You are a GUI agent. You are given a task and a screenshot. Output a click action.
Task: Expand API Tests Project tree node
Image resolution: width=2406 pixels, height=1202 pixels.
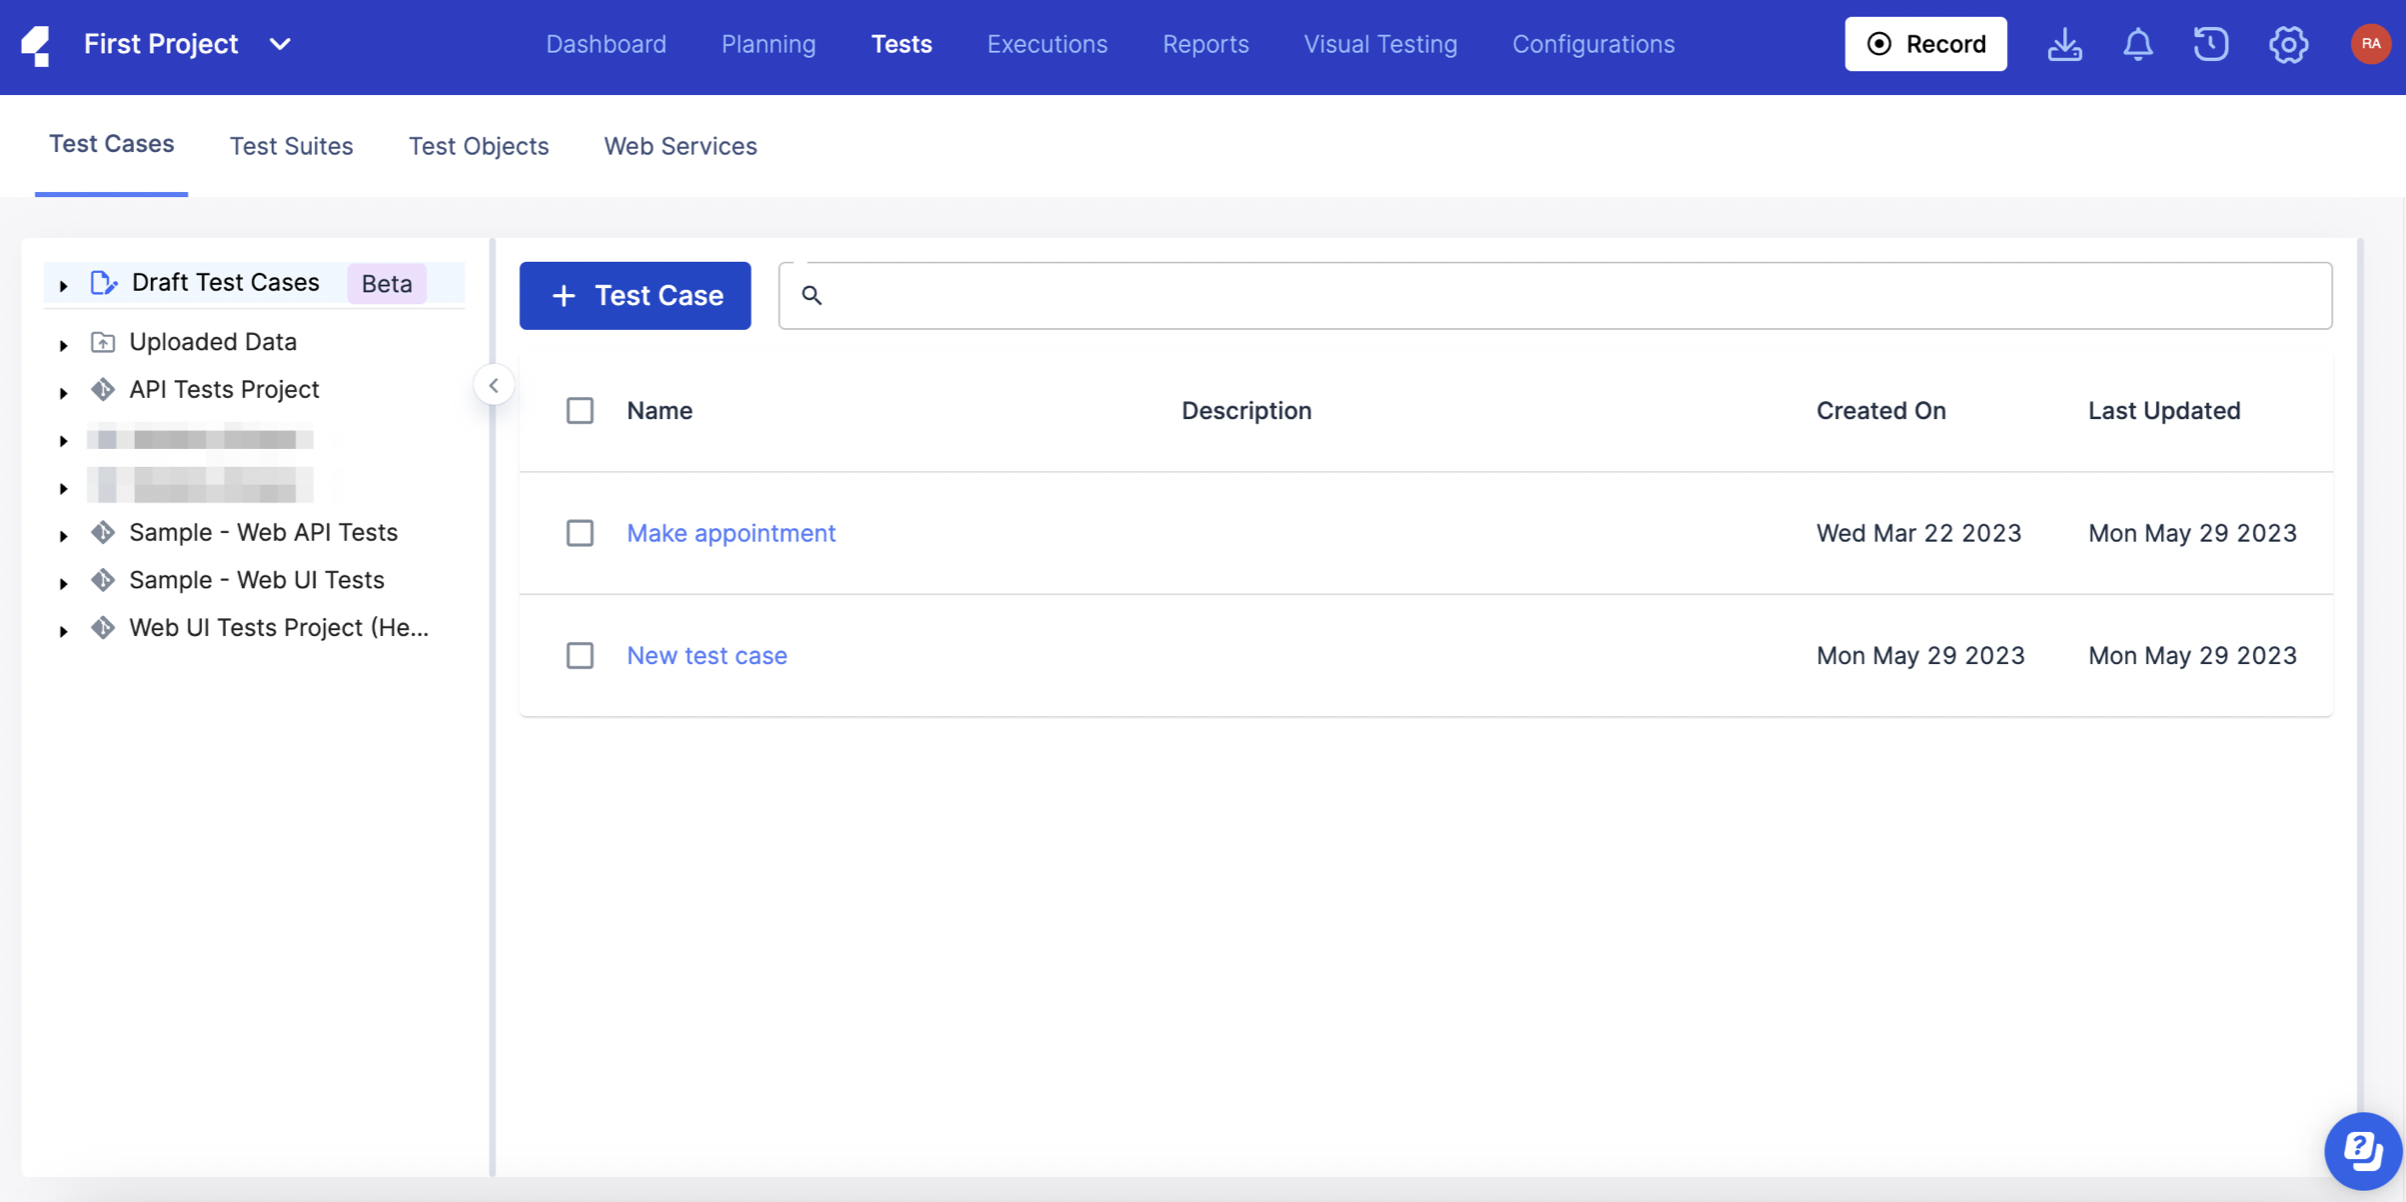[x=63, y=393]
